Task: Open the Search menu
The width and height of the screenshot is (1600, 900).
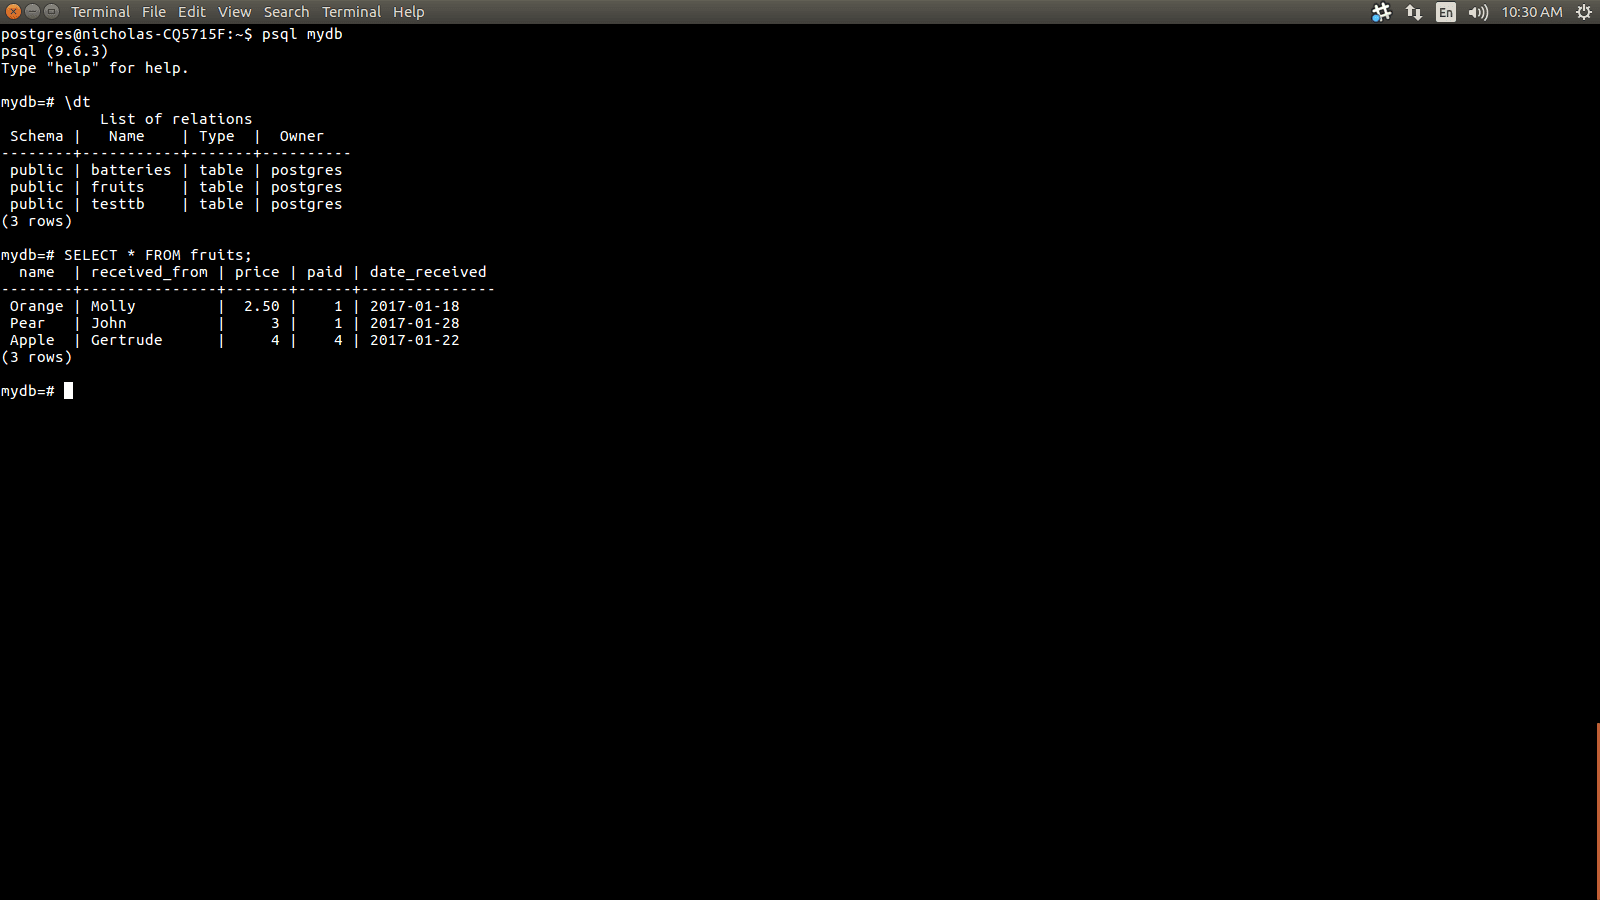Action: tap(286, 12)
